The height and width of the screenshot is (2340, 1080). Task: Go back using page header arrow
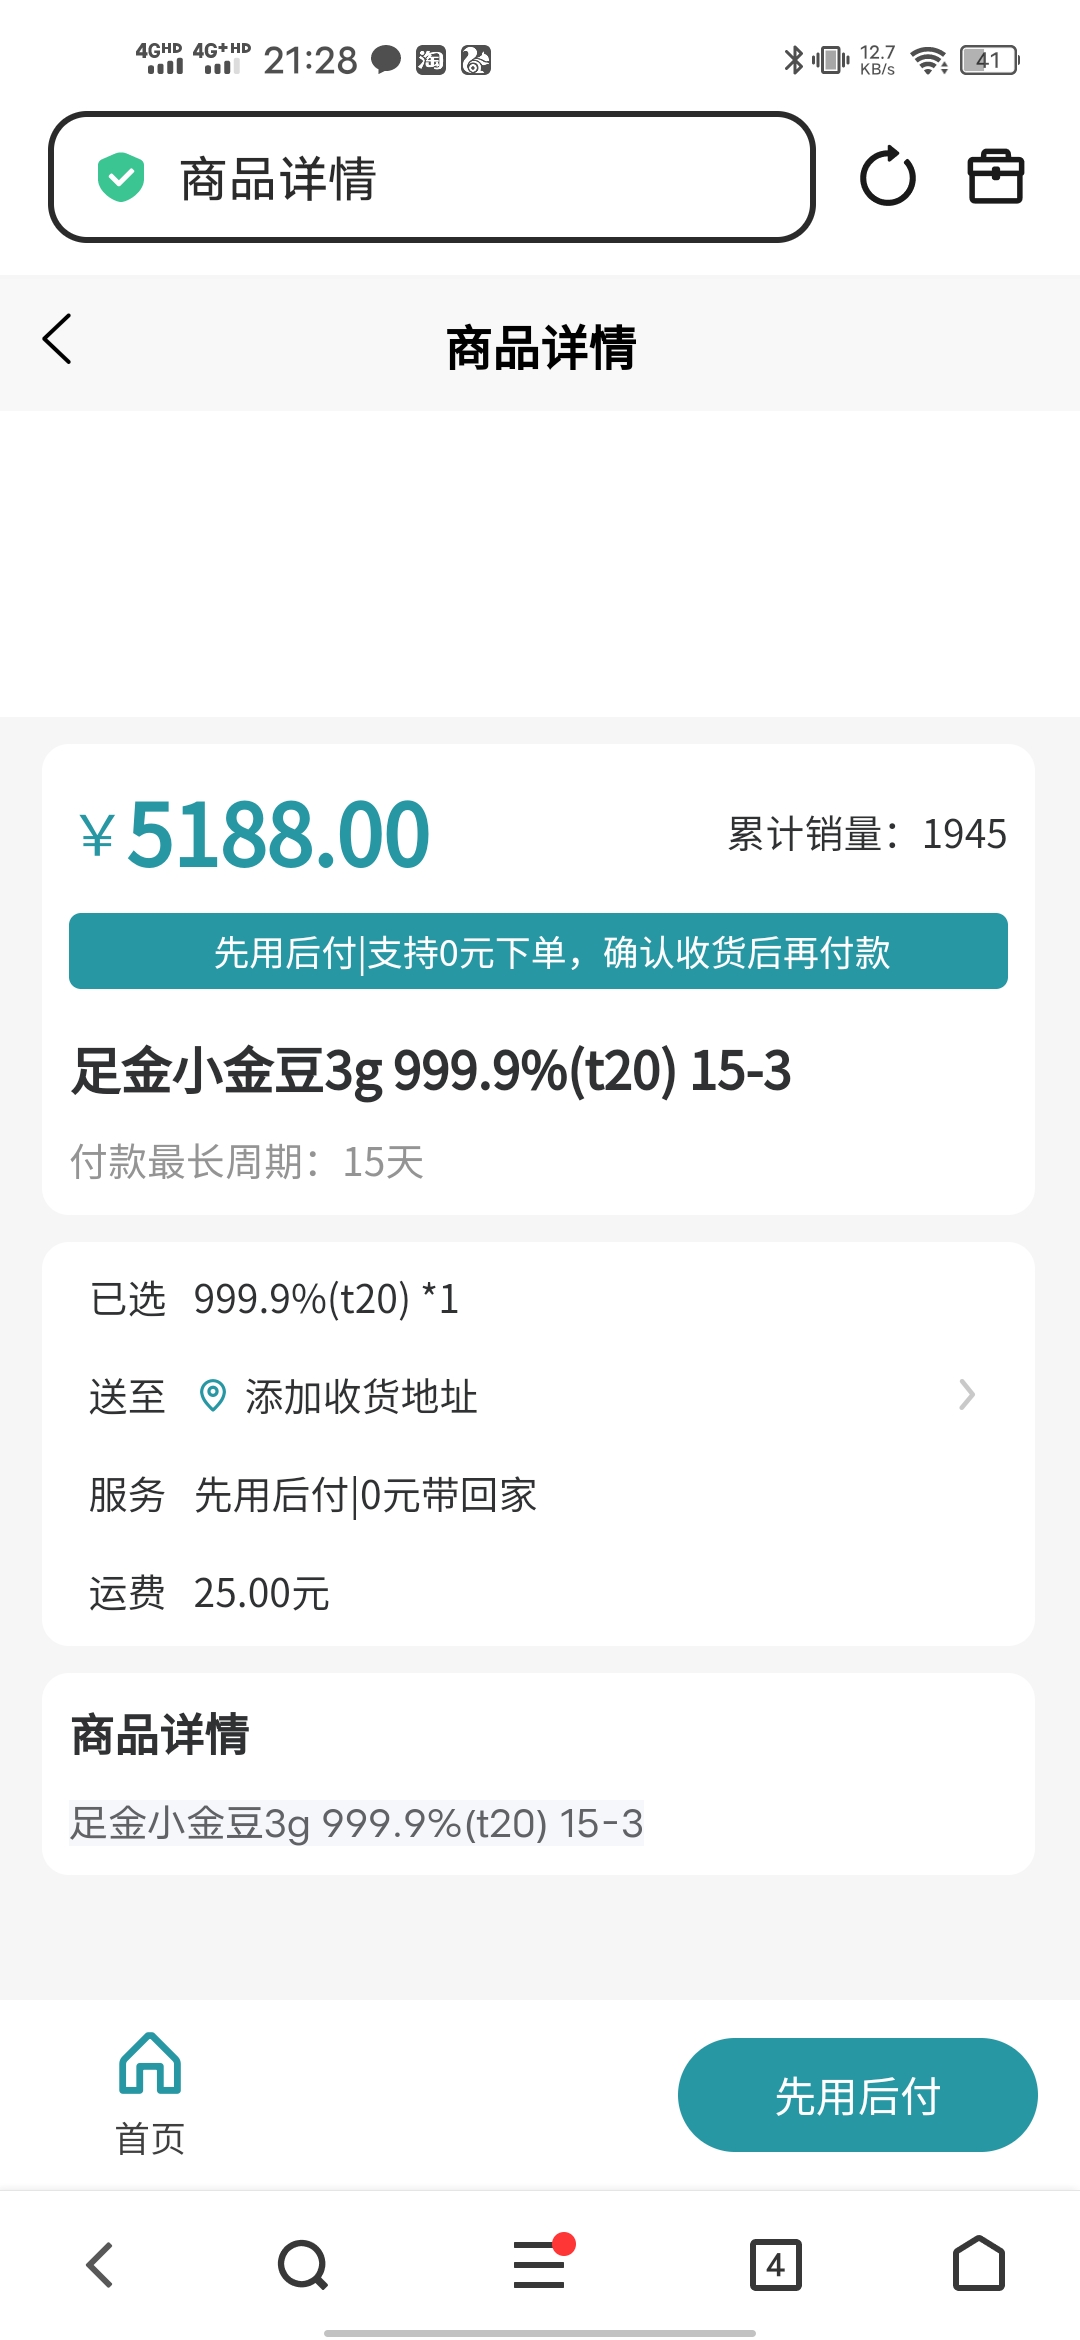pos(58,339)
